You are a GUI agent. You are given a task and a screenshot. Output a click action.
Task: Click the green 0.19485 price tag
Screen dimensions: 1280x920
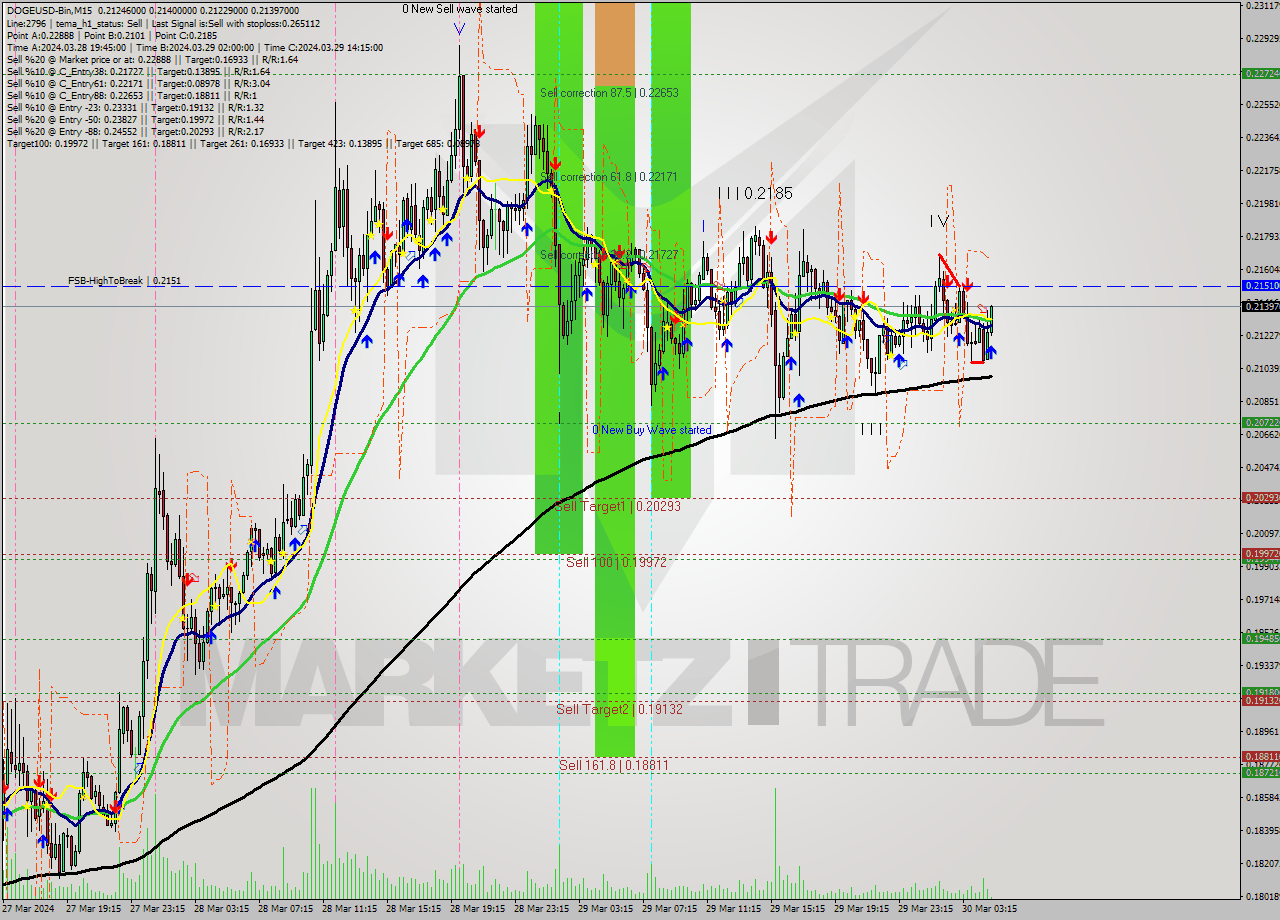tap(1260, 638)
